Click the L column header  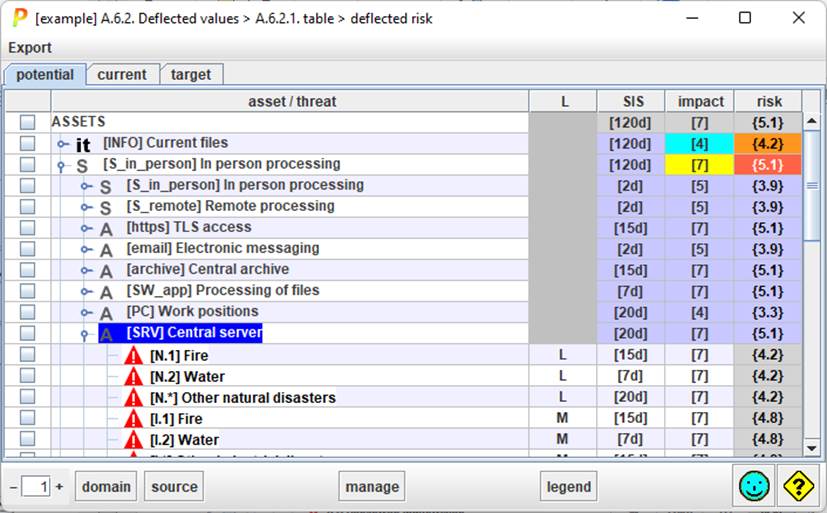point(563,101)
